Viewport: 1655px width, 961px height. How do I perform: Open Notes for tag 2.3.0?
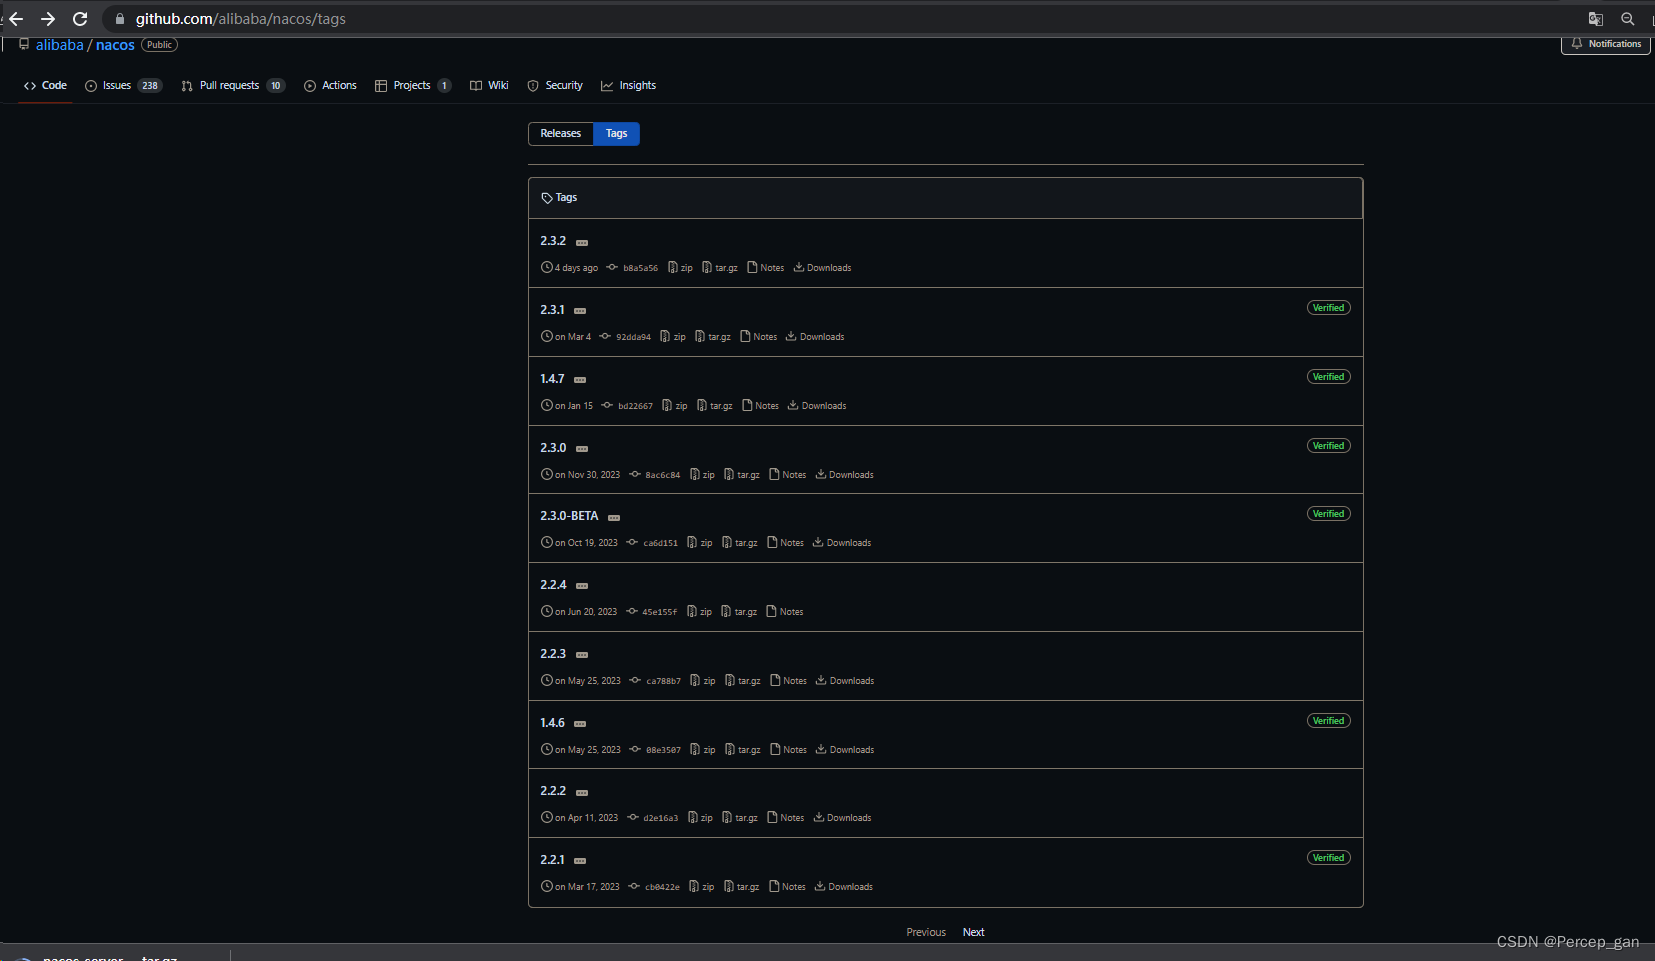(x=788, y=475)
